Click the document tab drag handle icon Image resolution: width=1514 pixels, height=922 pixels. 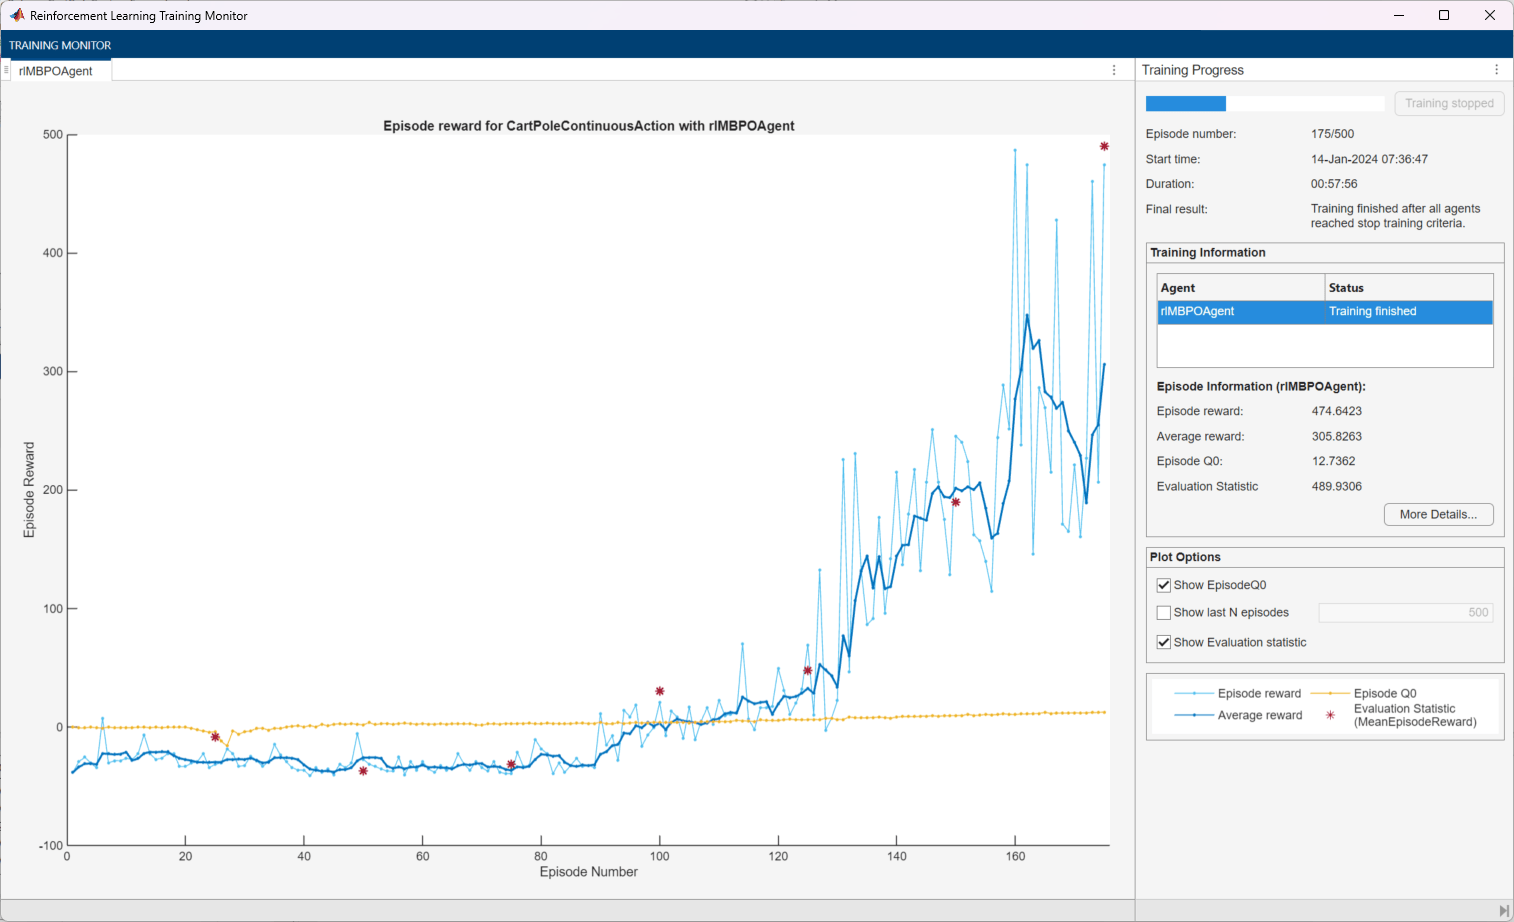coord(6,70)
